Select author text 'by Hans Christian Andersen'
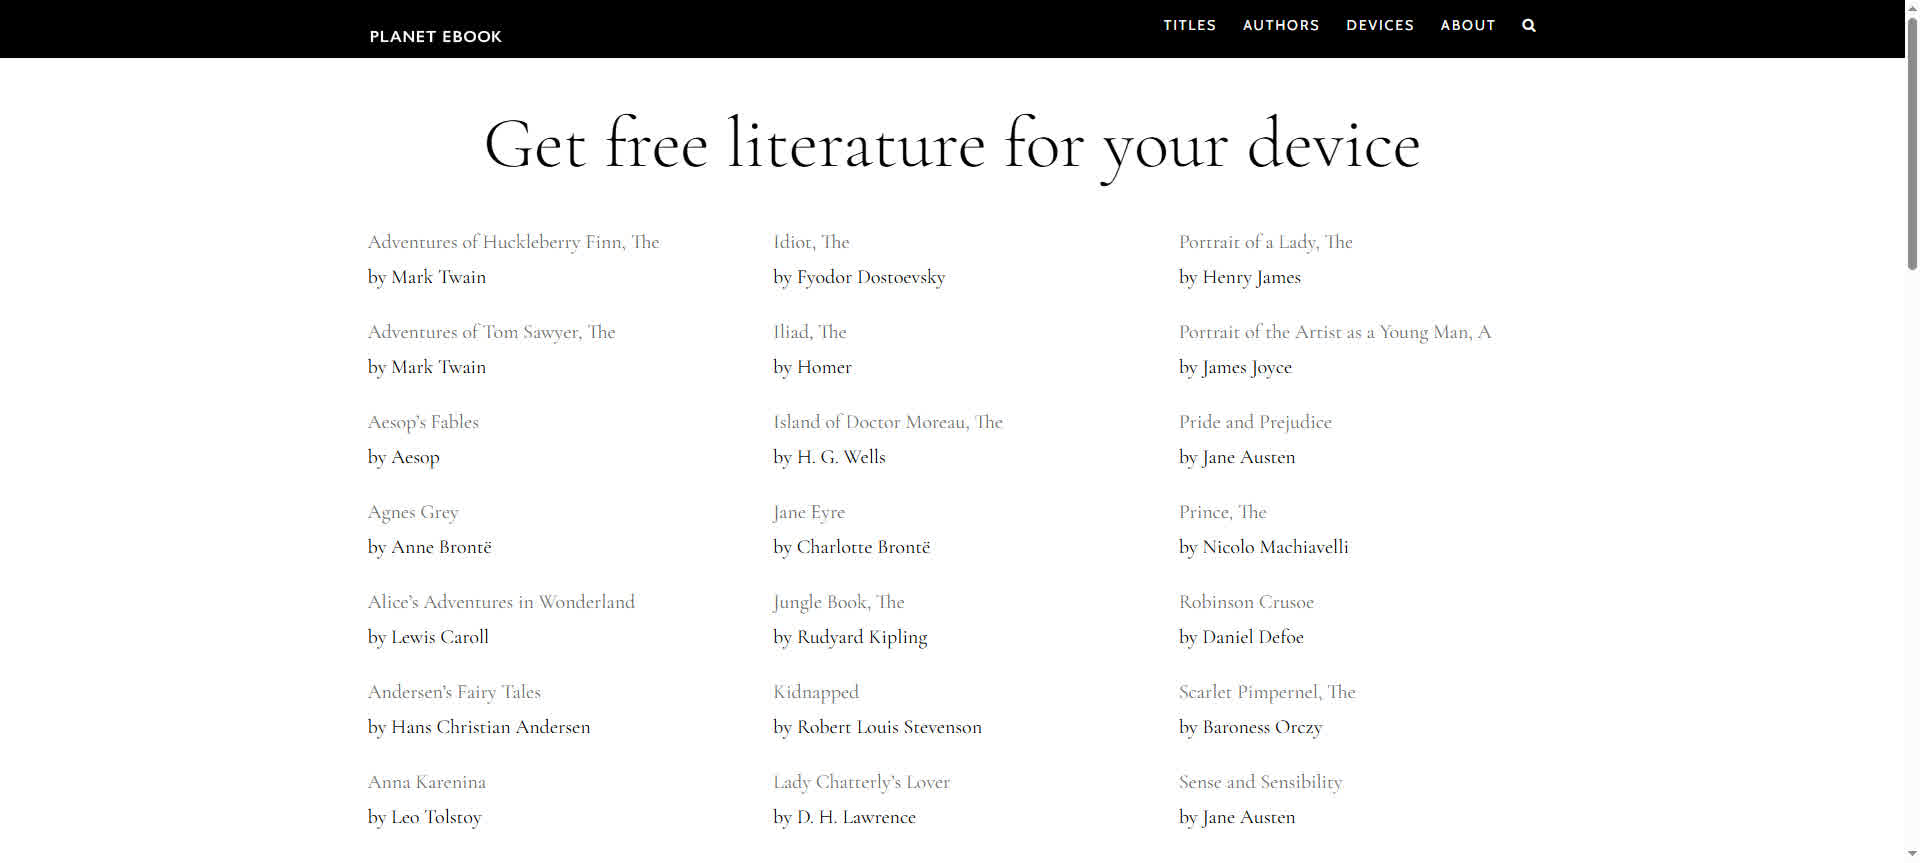1920x863 pixels. (479, 727)
